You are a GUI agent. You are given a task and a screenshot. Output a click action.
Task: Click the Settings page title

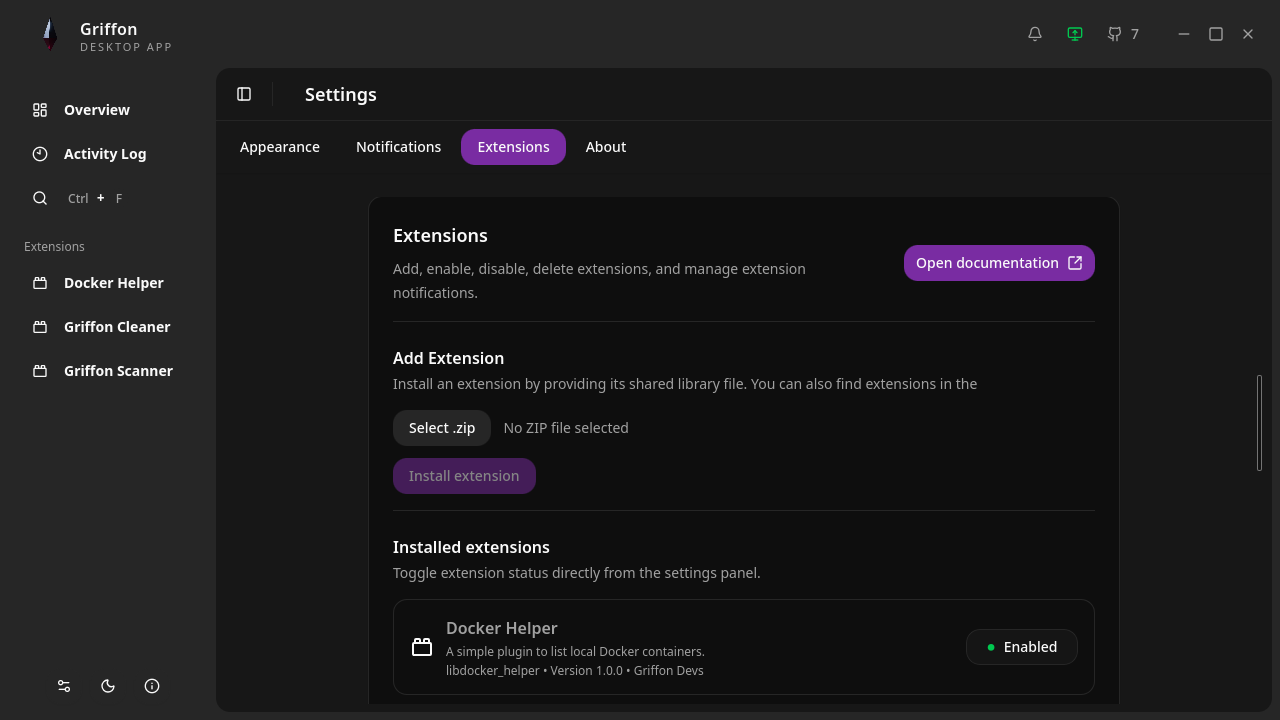(x=341, y=94)
